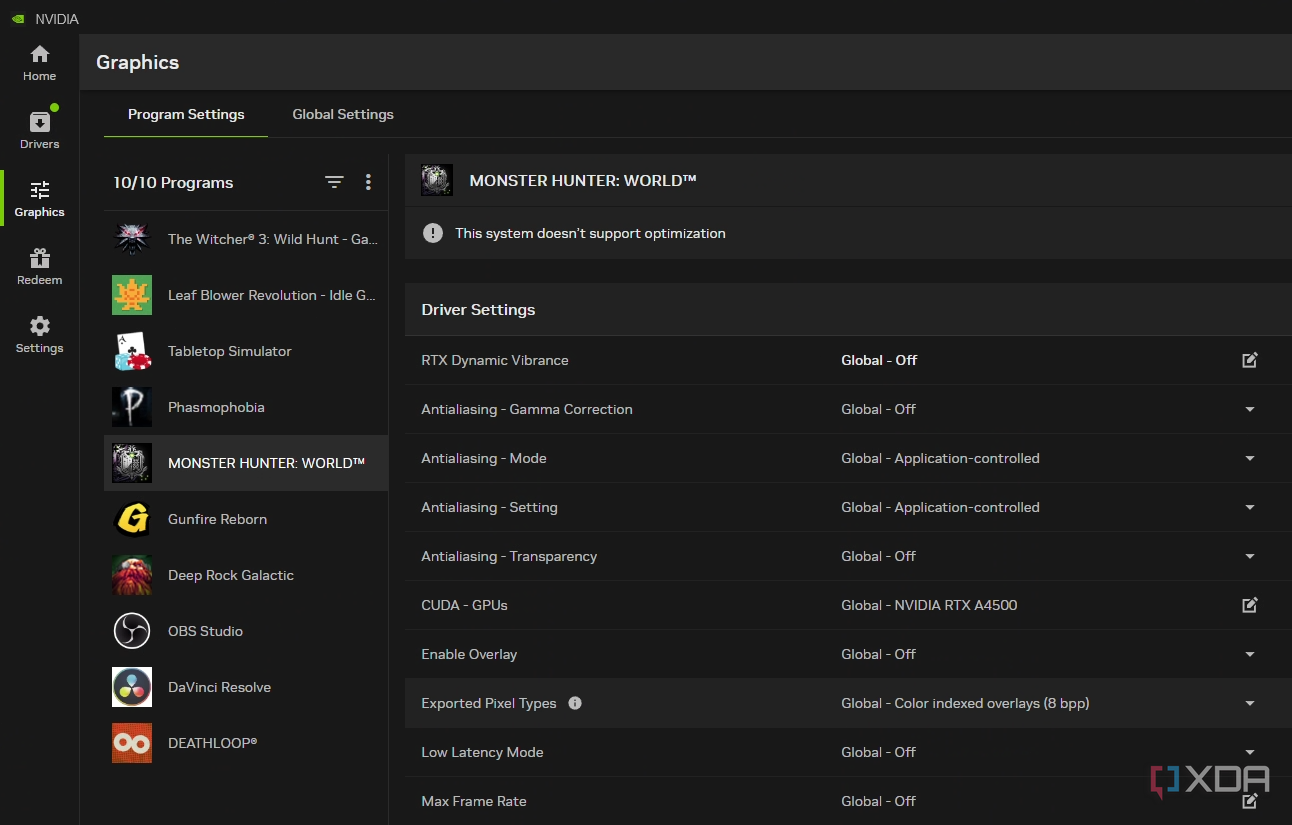Edit the CUDA - GPUs setting
This screenshot has width=1292, height=825.
pos(1249,605)
